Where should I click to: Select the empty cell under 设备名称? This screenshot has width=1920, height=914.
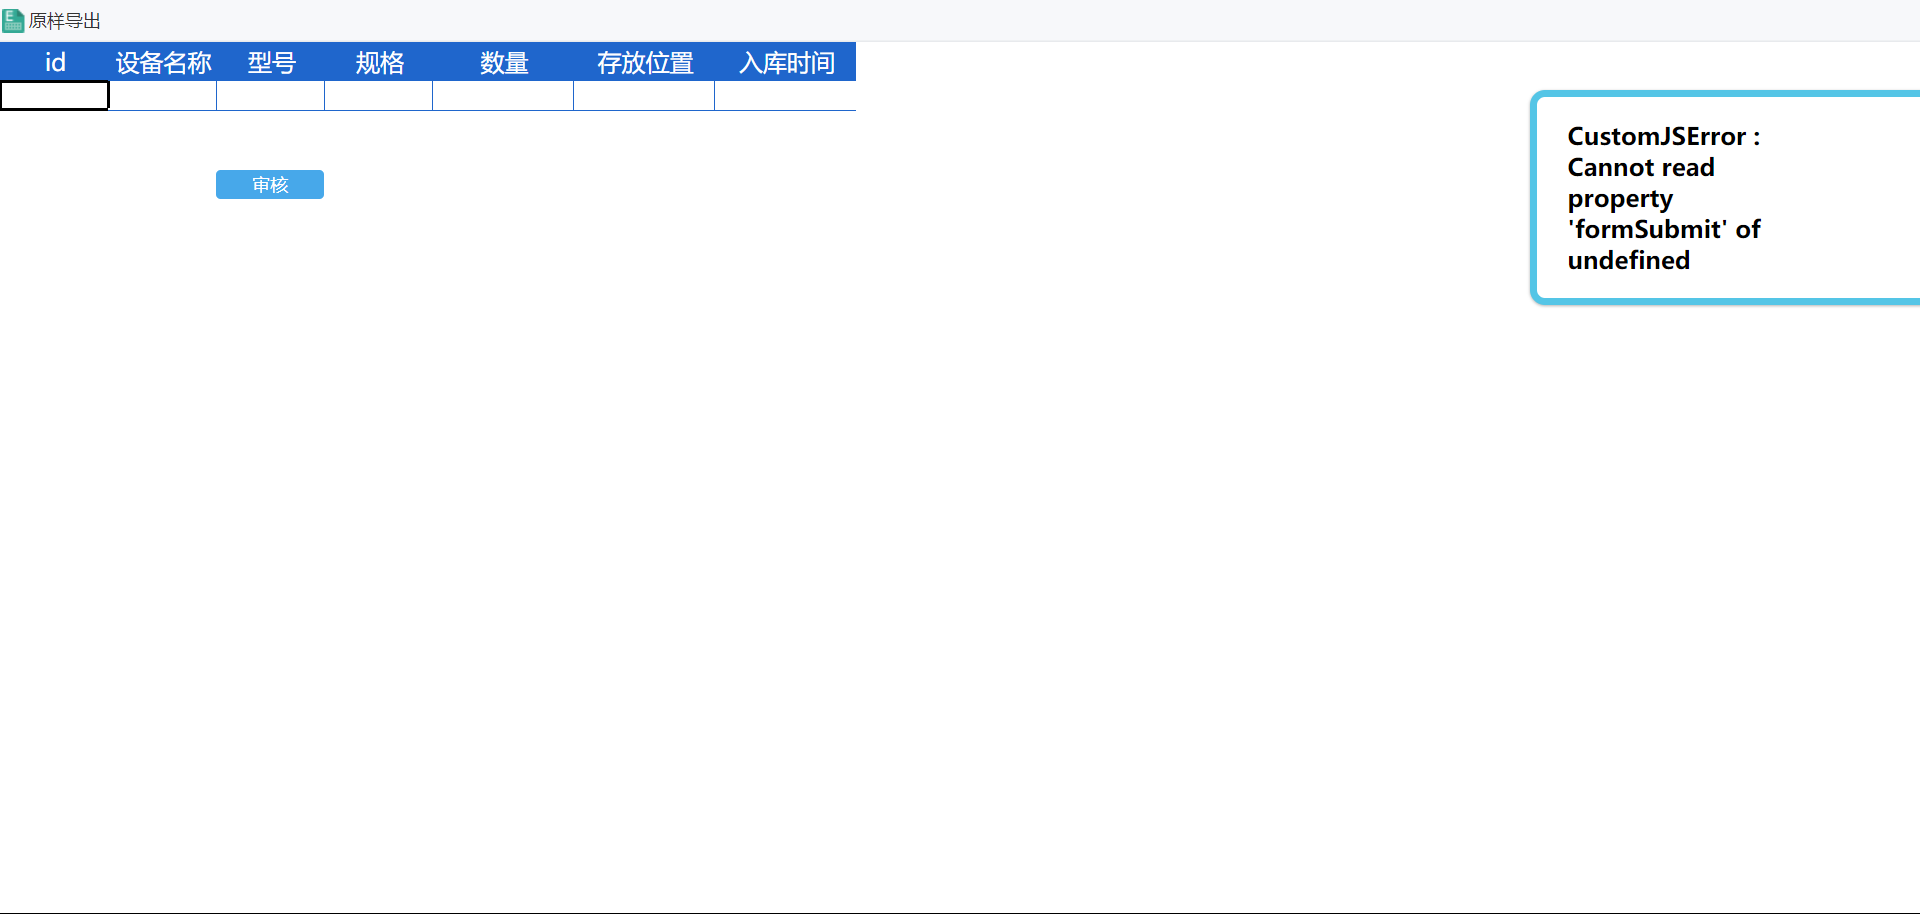pyautogui.click(x=163, y=96)
